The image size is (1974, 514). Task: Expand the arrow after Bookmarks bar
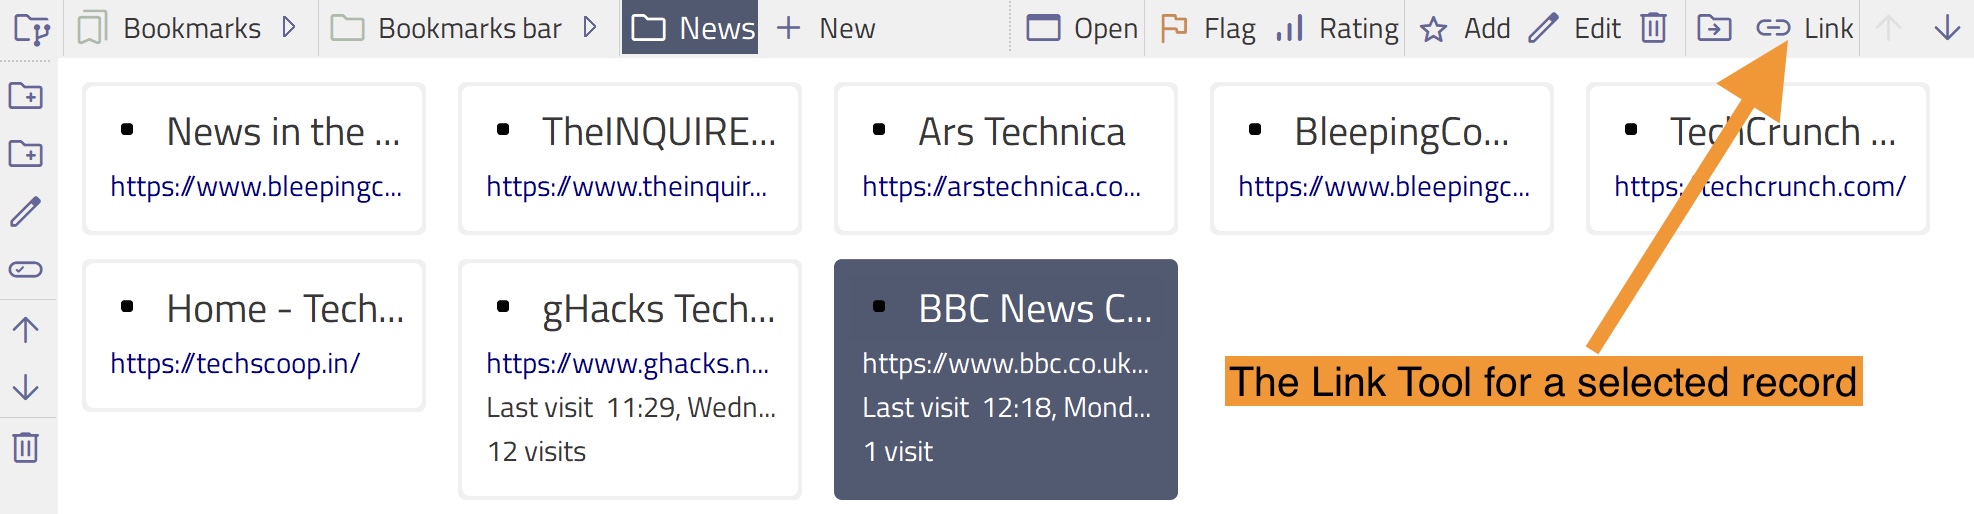coord(590,28)
